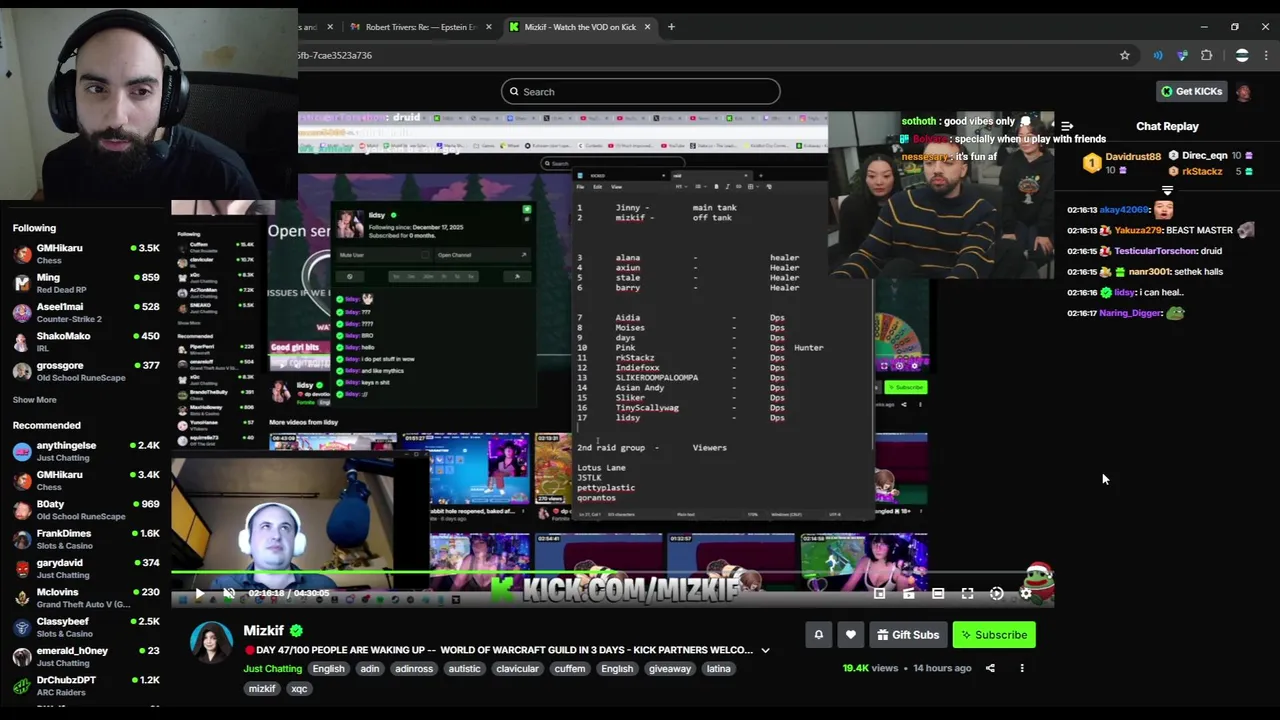Click the share icon beside views
Viewport: 1280px width, 720px height.
click(x=990, y=668)
